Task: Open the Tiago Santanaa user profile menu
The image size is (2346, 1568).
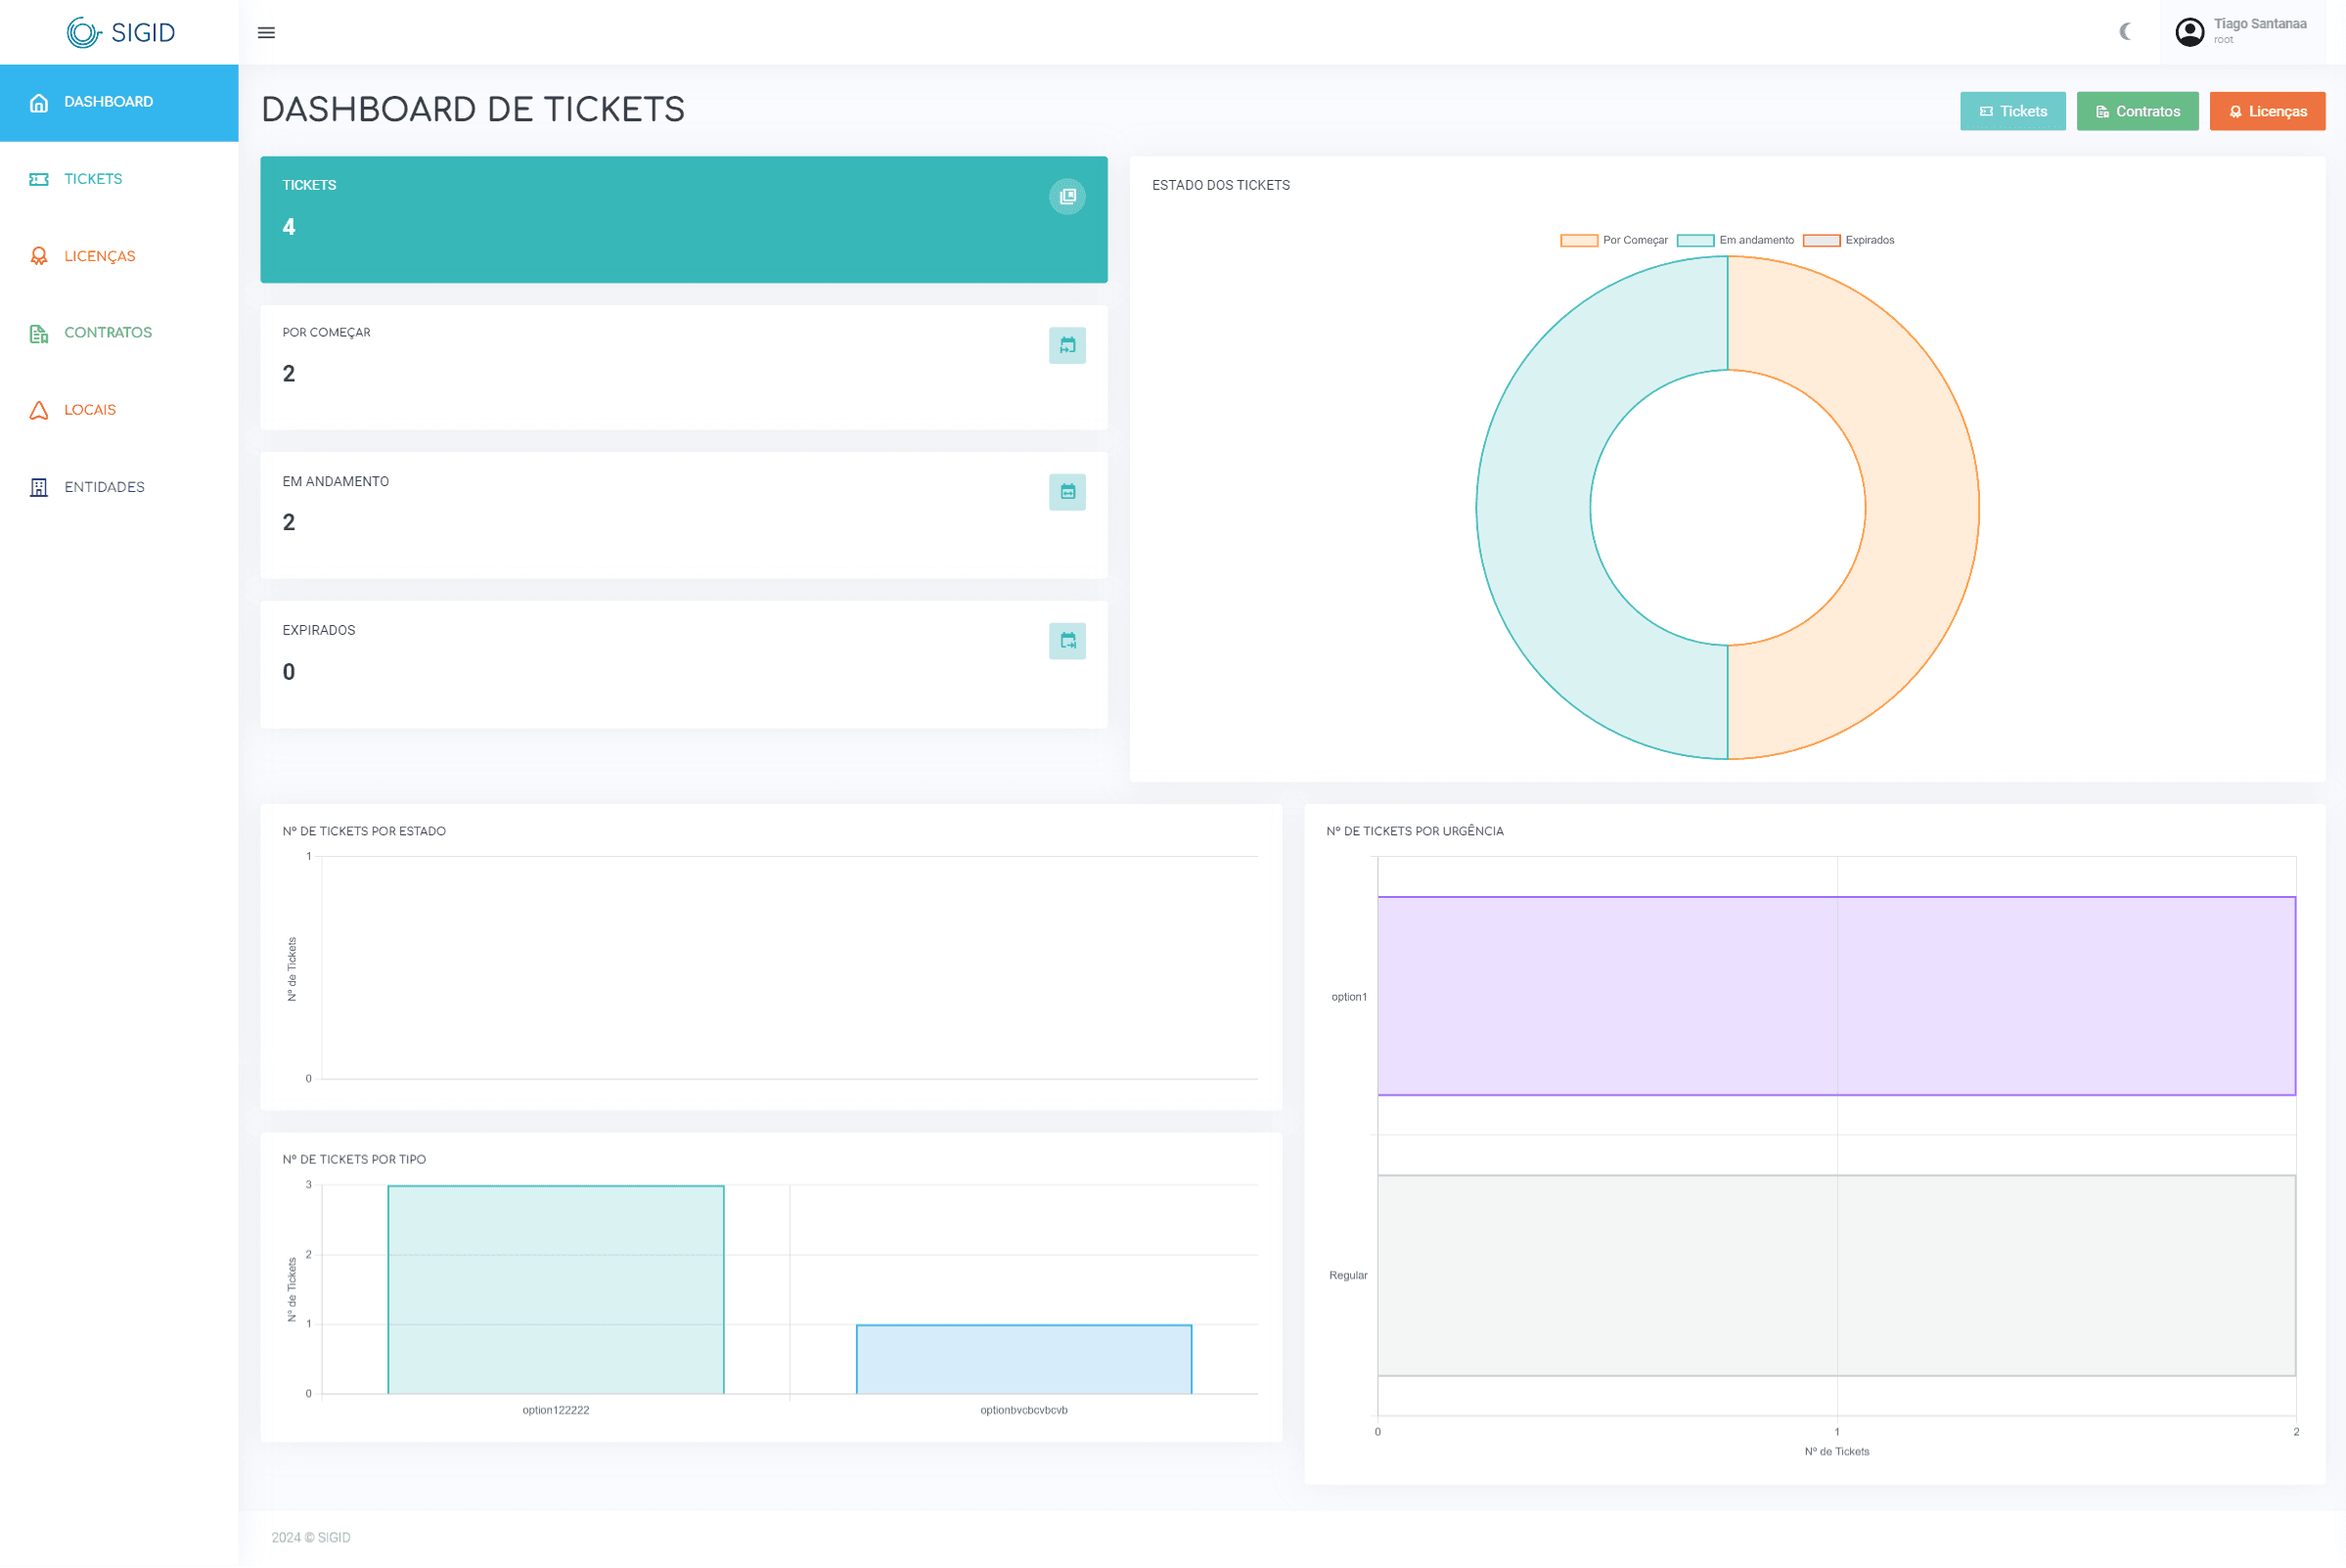Action: 2242,32
